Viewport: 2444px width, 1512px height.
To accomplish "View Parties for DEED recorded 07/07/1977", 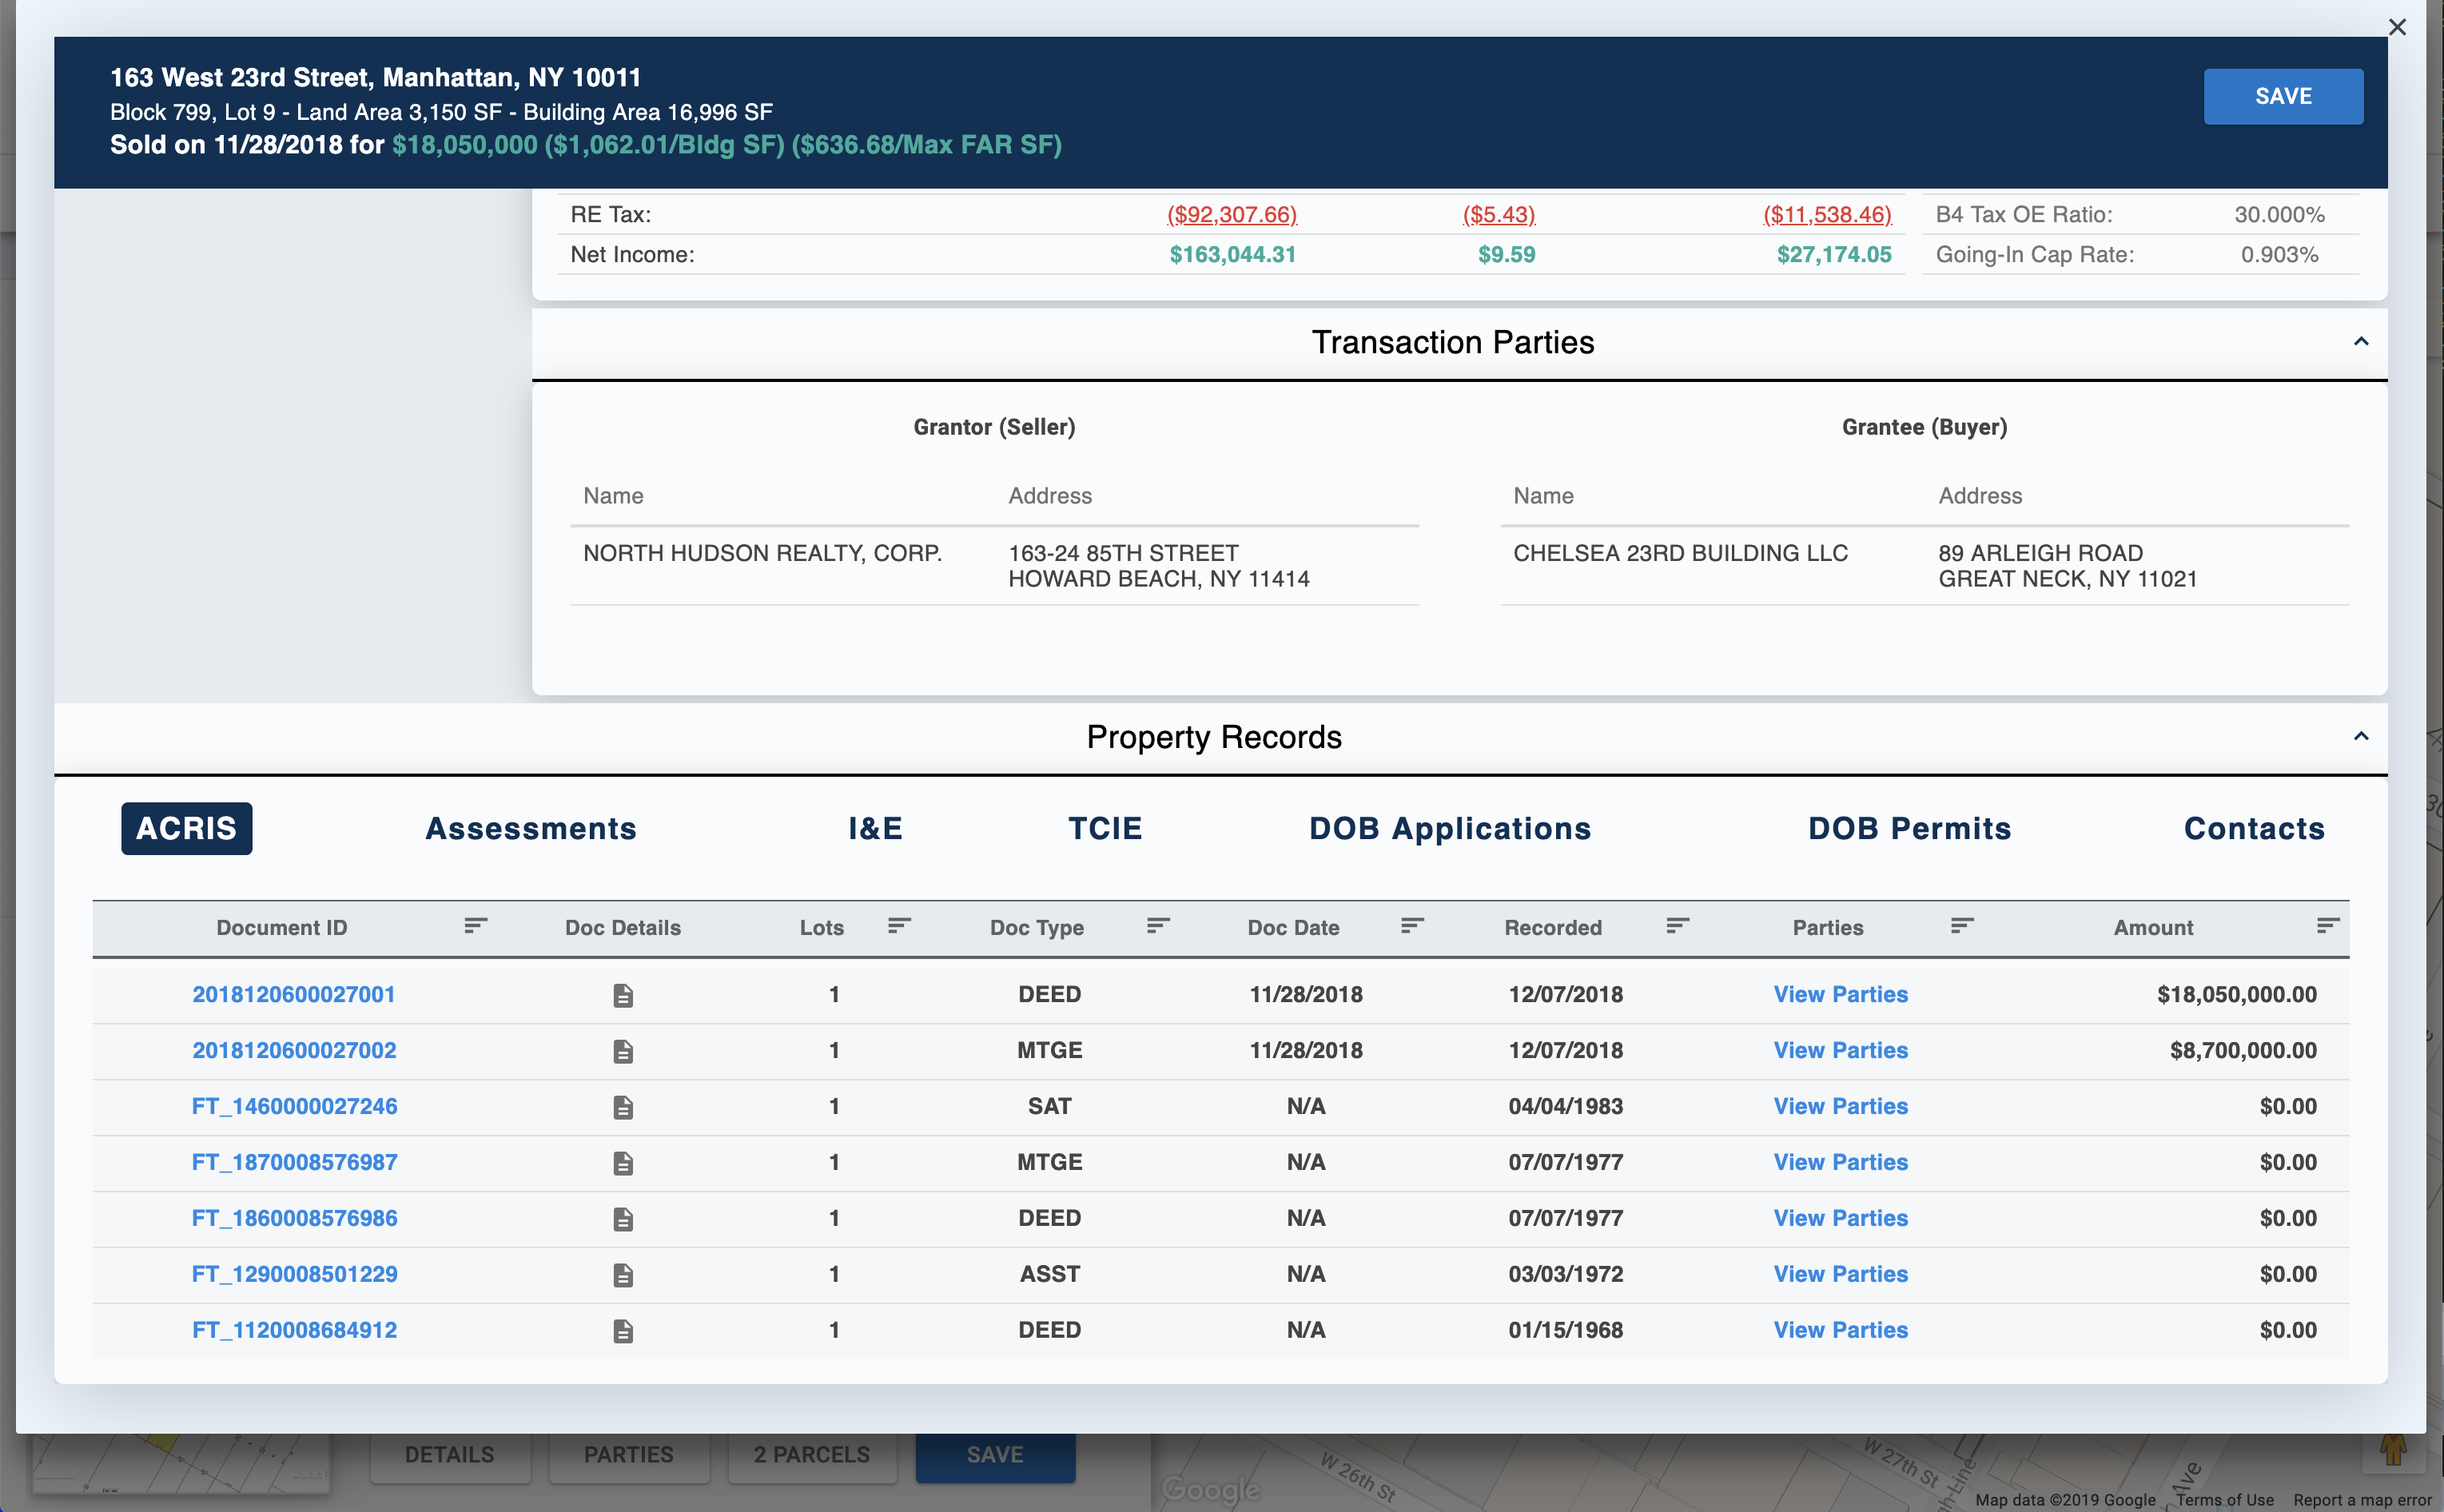I will (x=1840, y=1218).
